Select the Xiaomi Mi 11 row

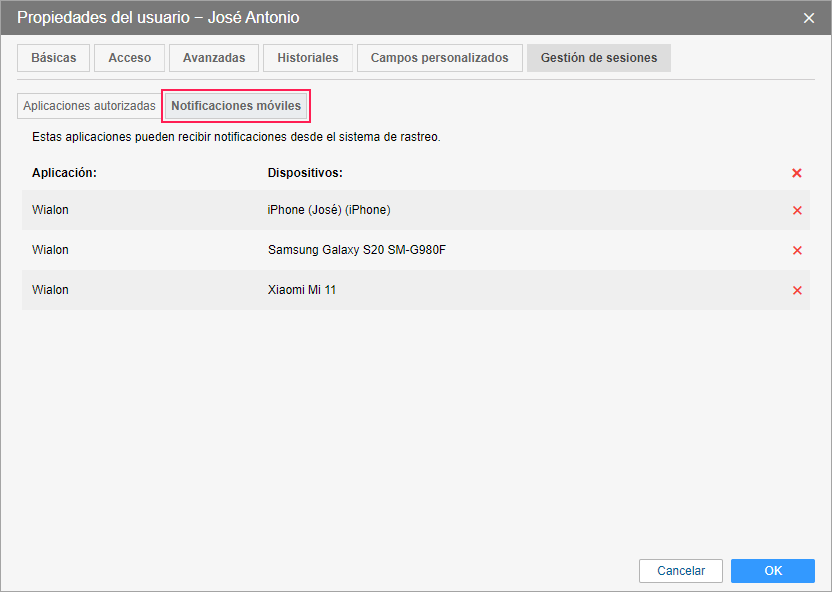[x=302, y=290]
